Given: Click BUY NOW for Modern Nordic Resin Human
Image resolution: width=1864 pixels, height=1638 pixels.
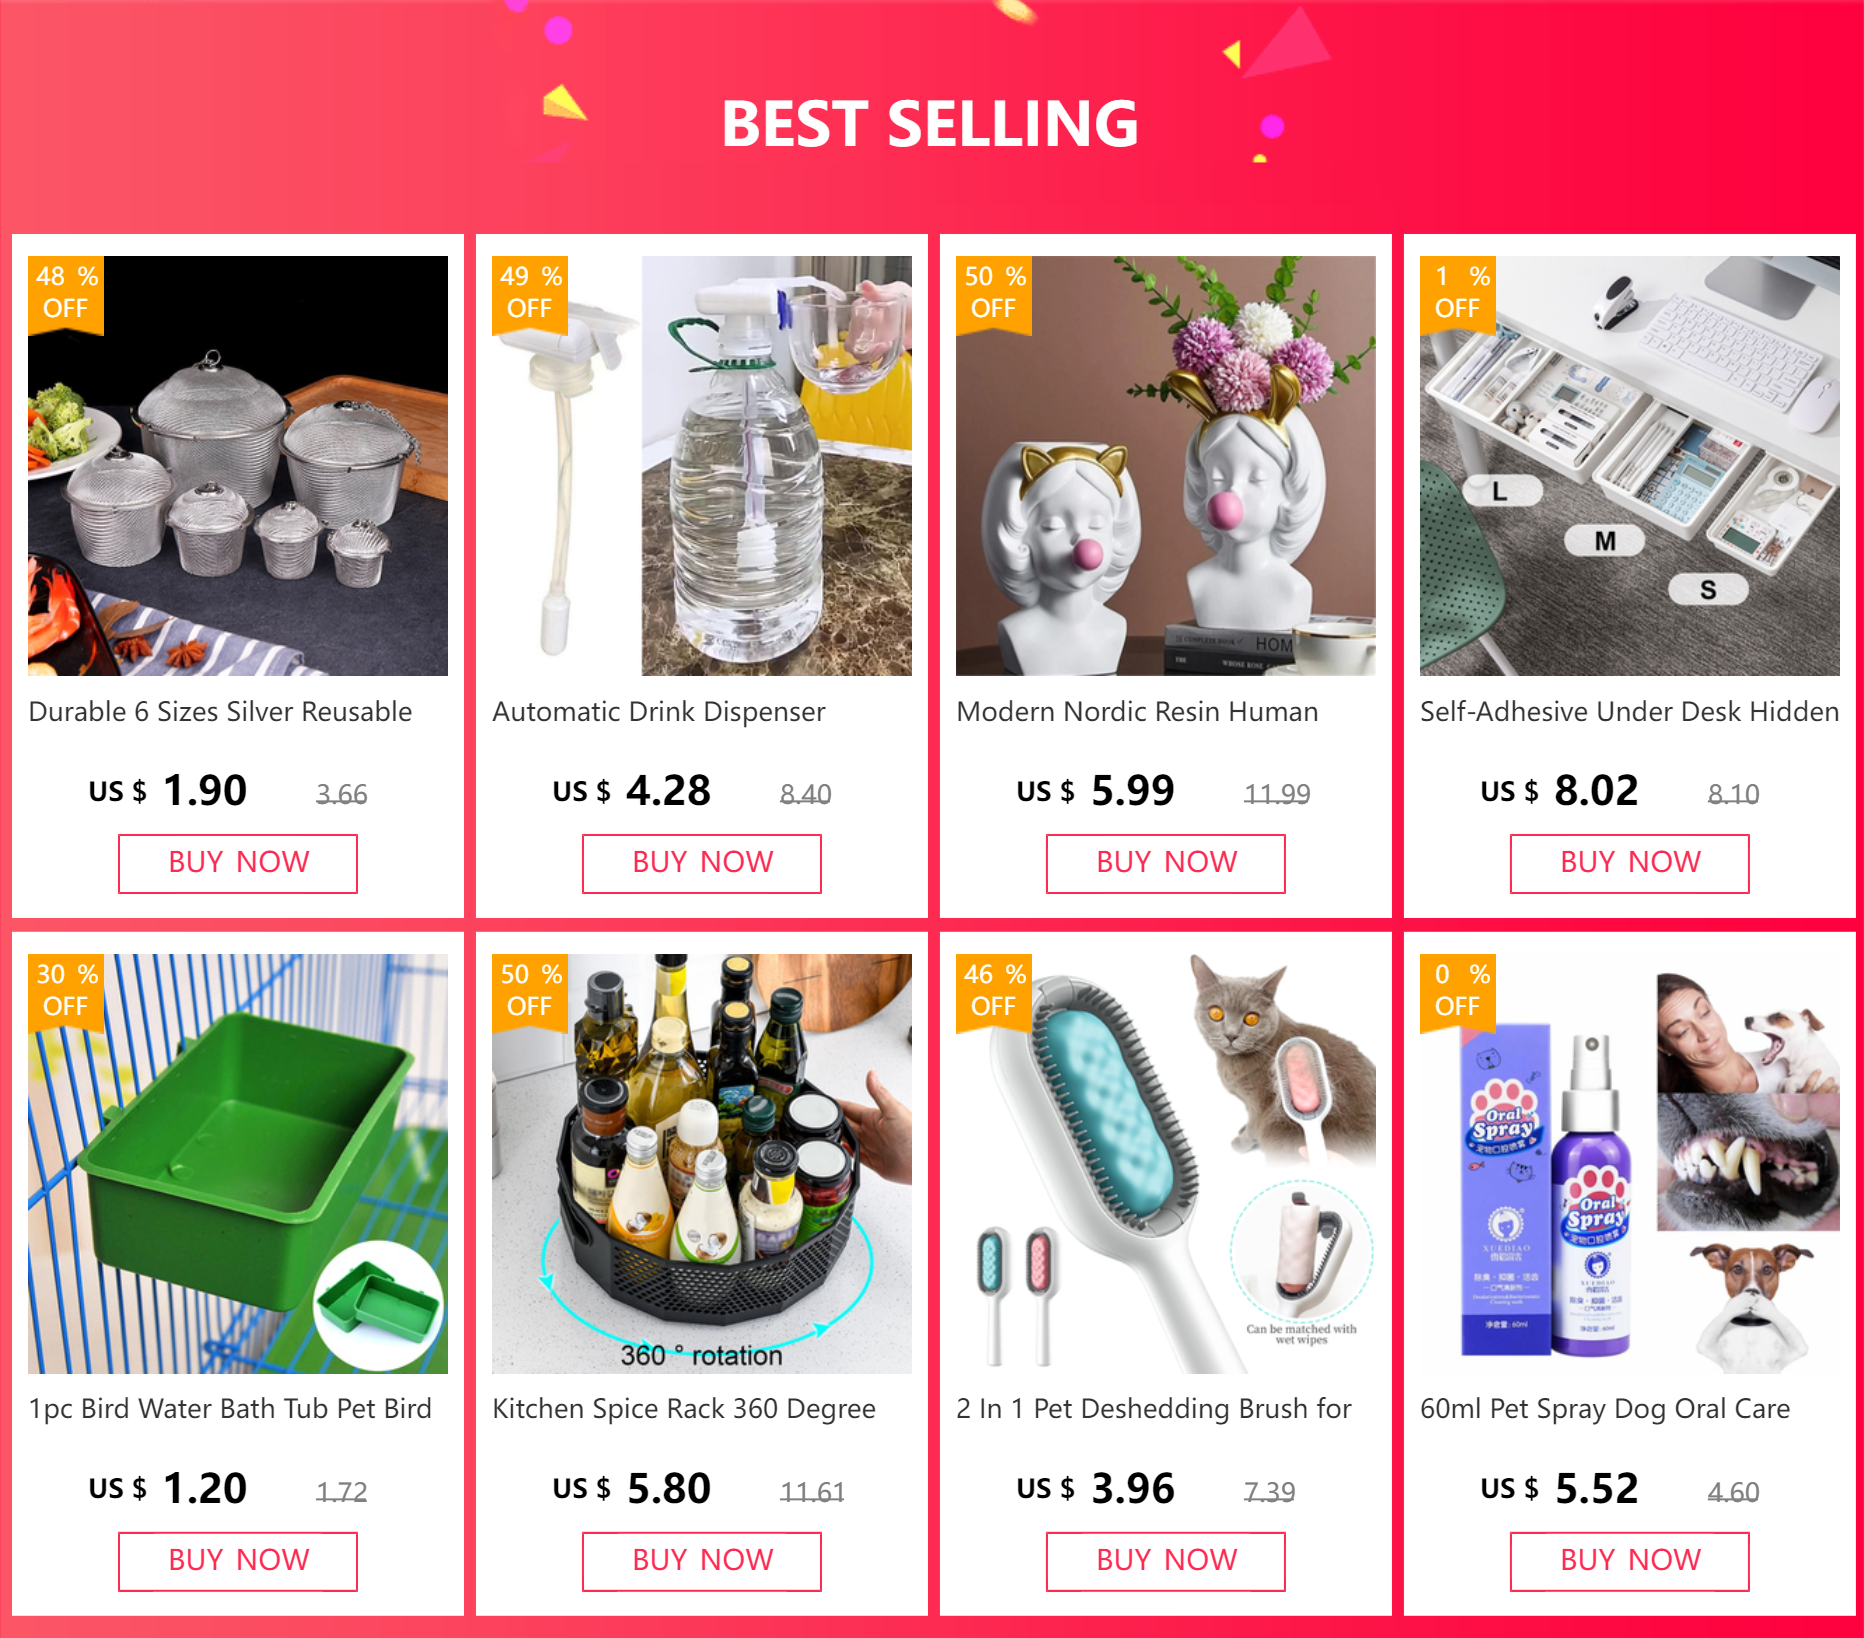Looking at the screenshot, I should pyautogui.click(x=1166, y=863).
